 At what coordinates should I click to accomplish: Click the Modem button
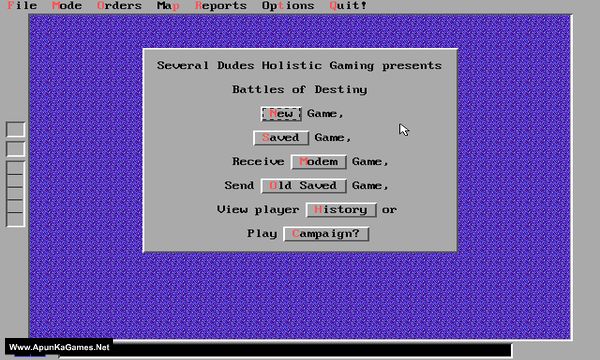pos(319,162)
